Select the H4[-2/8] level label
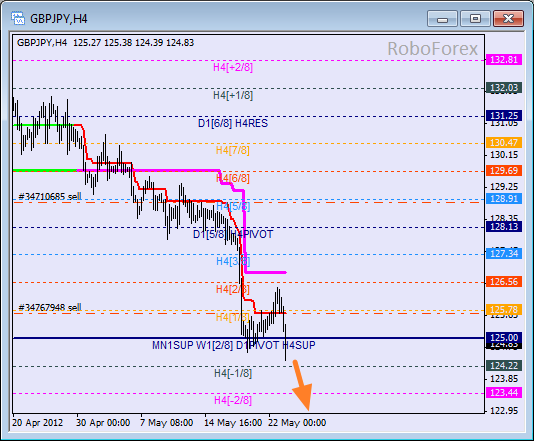The image size is (534, 441). [x=233, y=400]
